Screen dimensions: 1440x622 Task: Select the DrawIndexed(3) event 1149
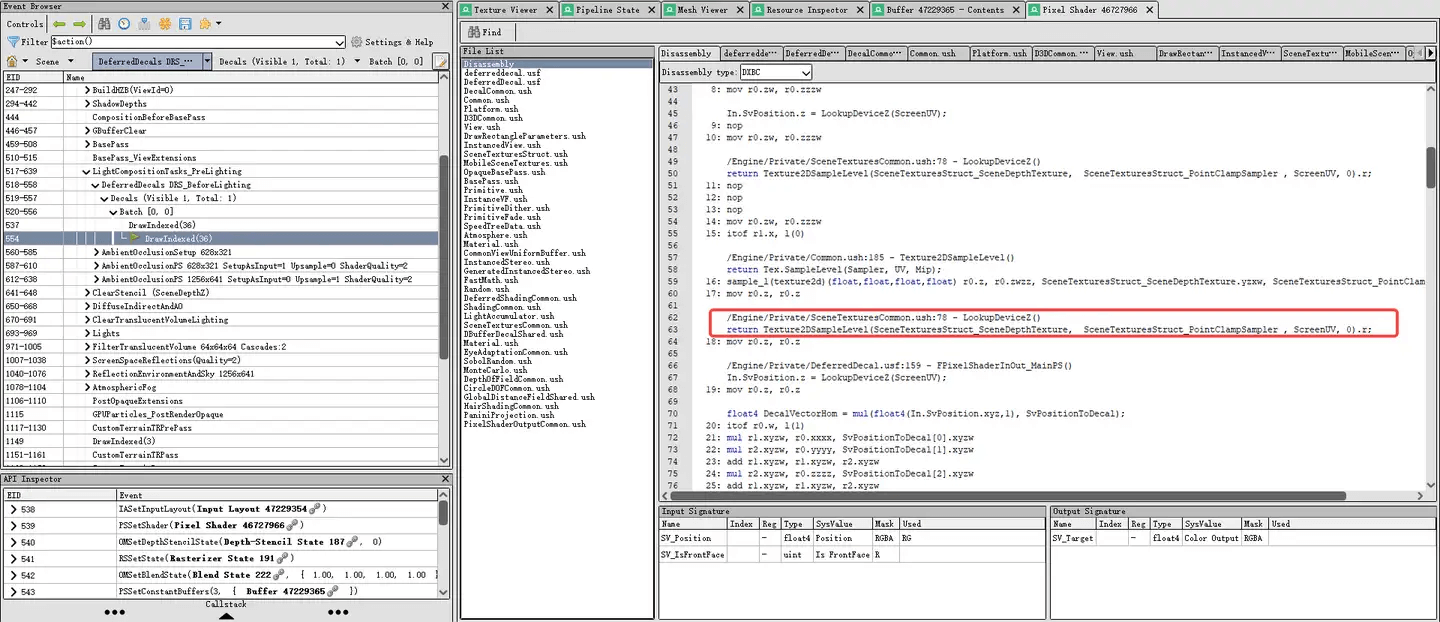pyautogui.click(x=220, y=441)
